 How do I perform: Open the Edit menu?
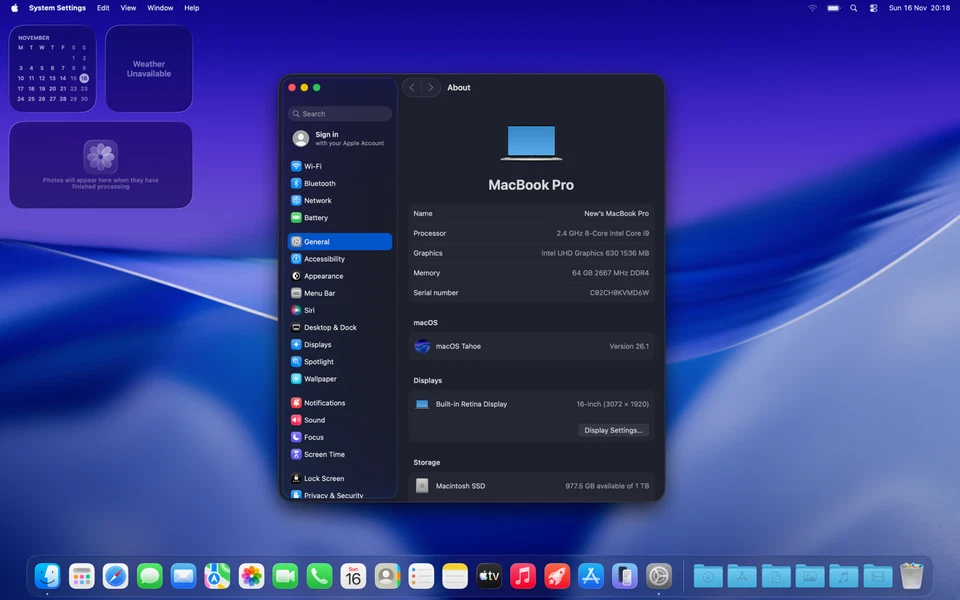coord(103,8)
